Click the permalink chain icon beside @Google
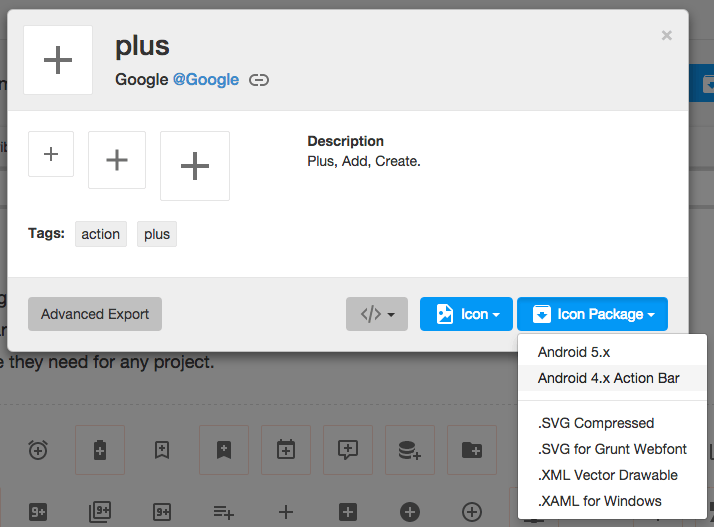 pos(259,80)
